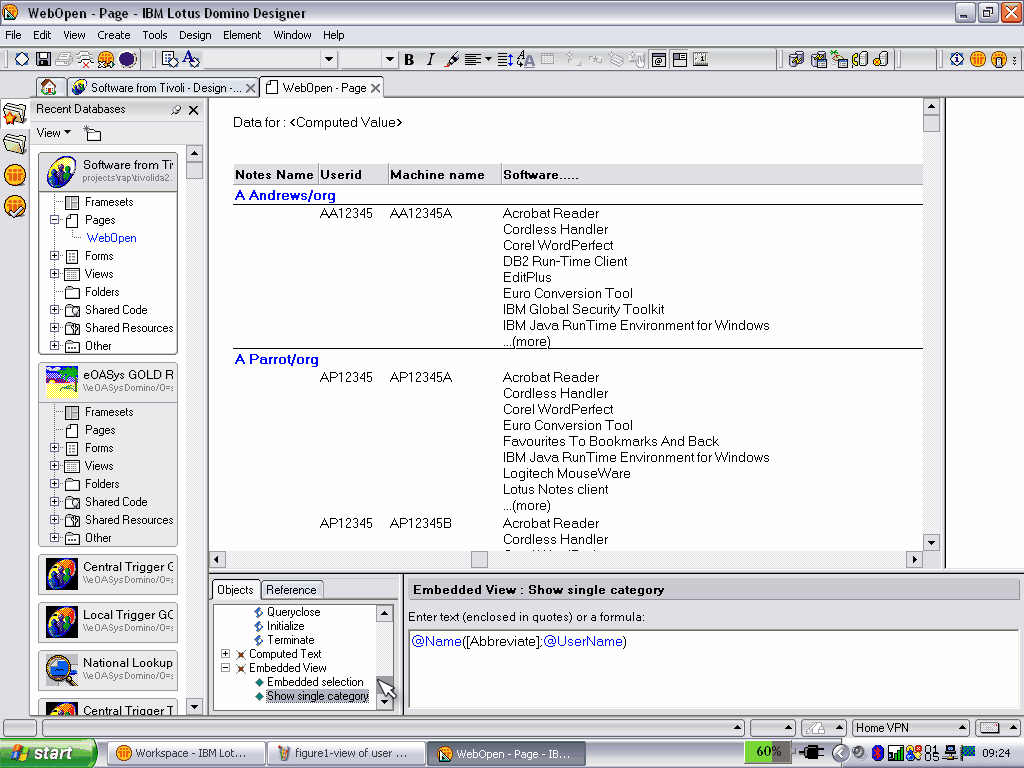Click the A Andrews/org category link
This screenshot has width=1024, height=768.
pos(285,196)
